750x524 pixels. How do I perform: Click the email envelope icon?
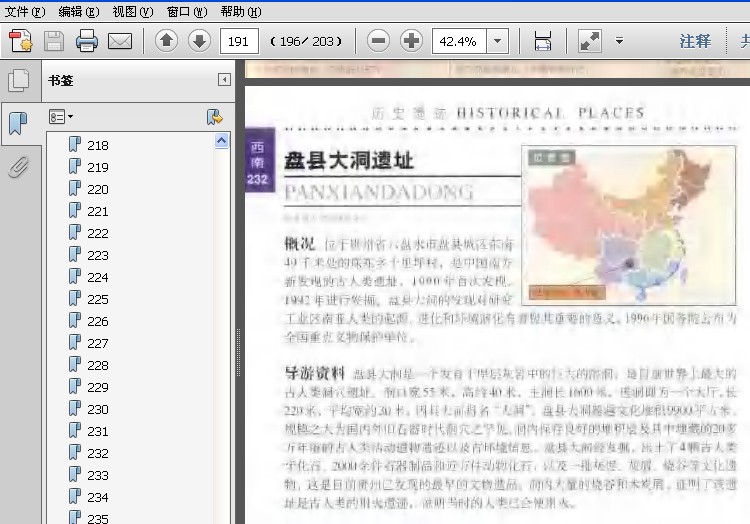[120, 42]
